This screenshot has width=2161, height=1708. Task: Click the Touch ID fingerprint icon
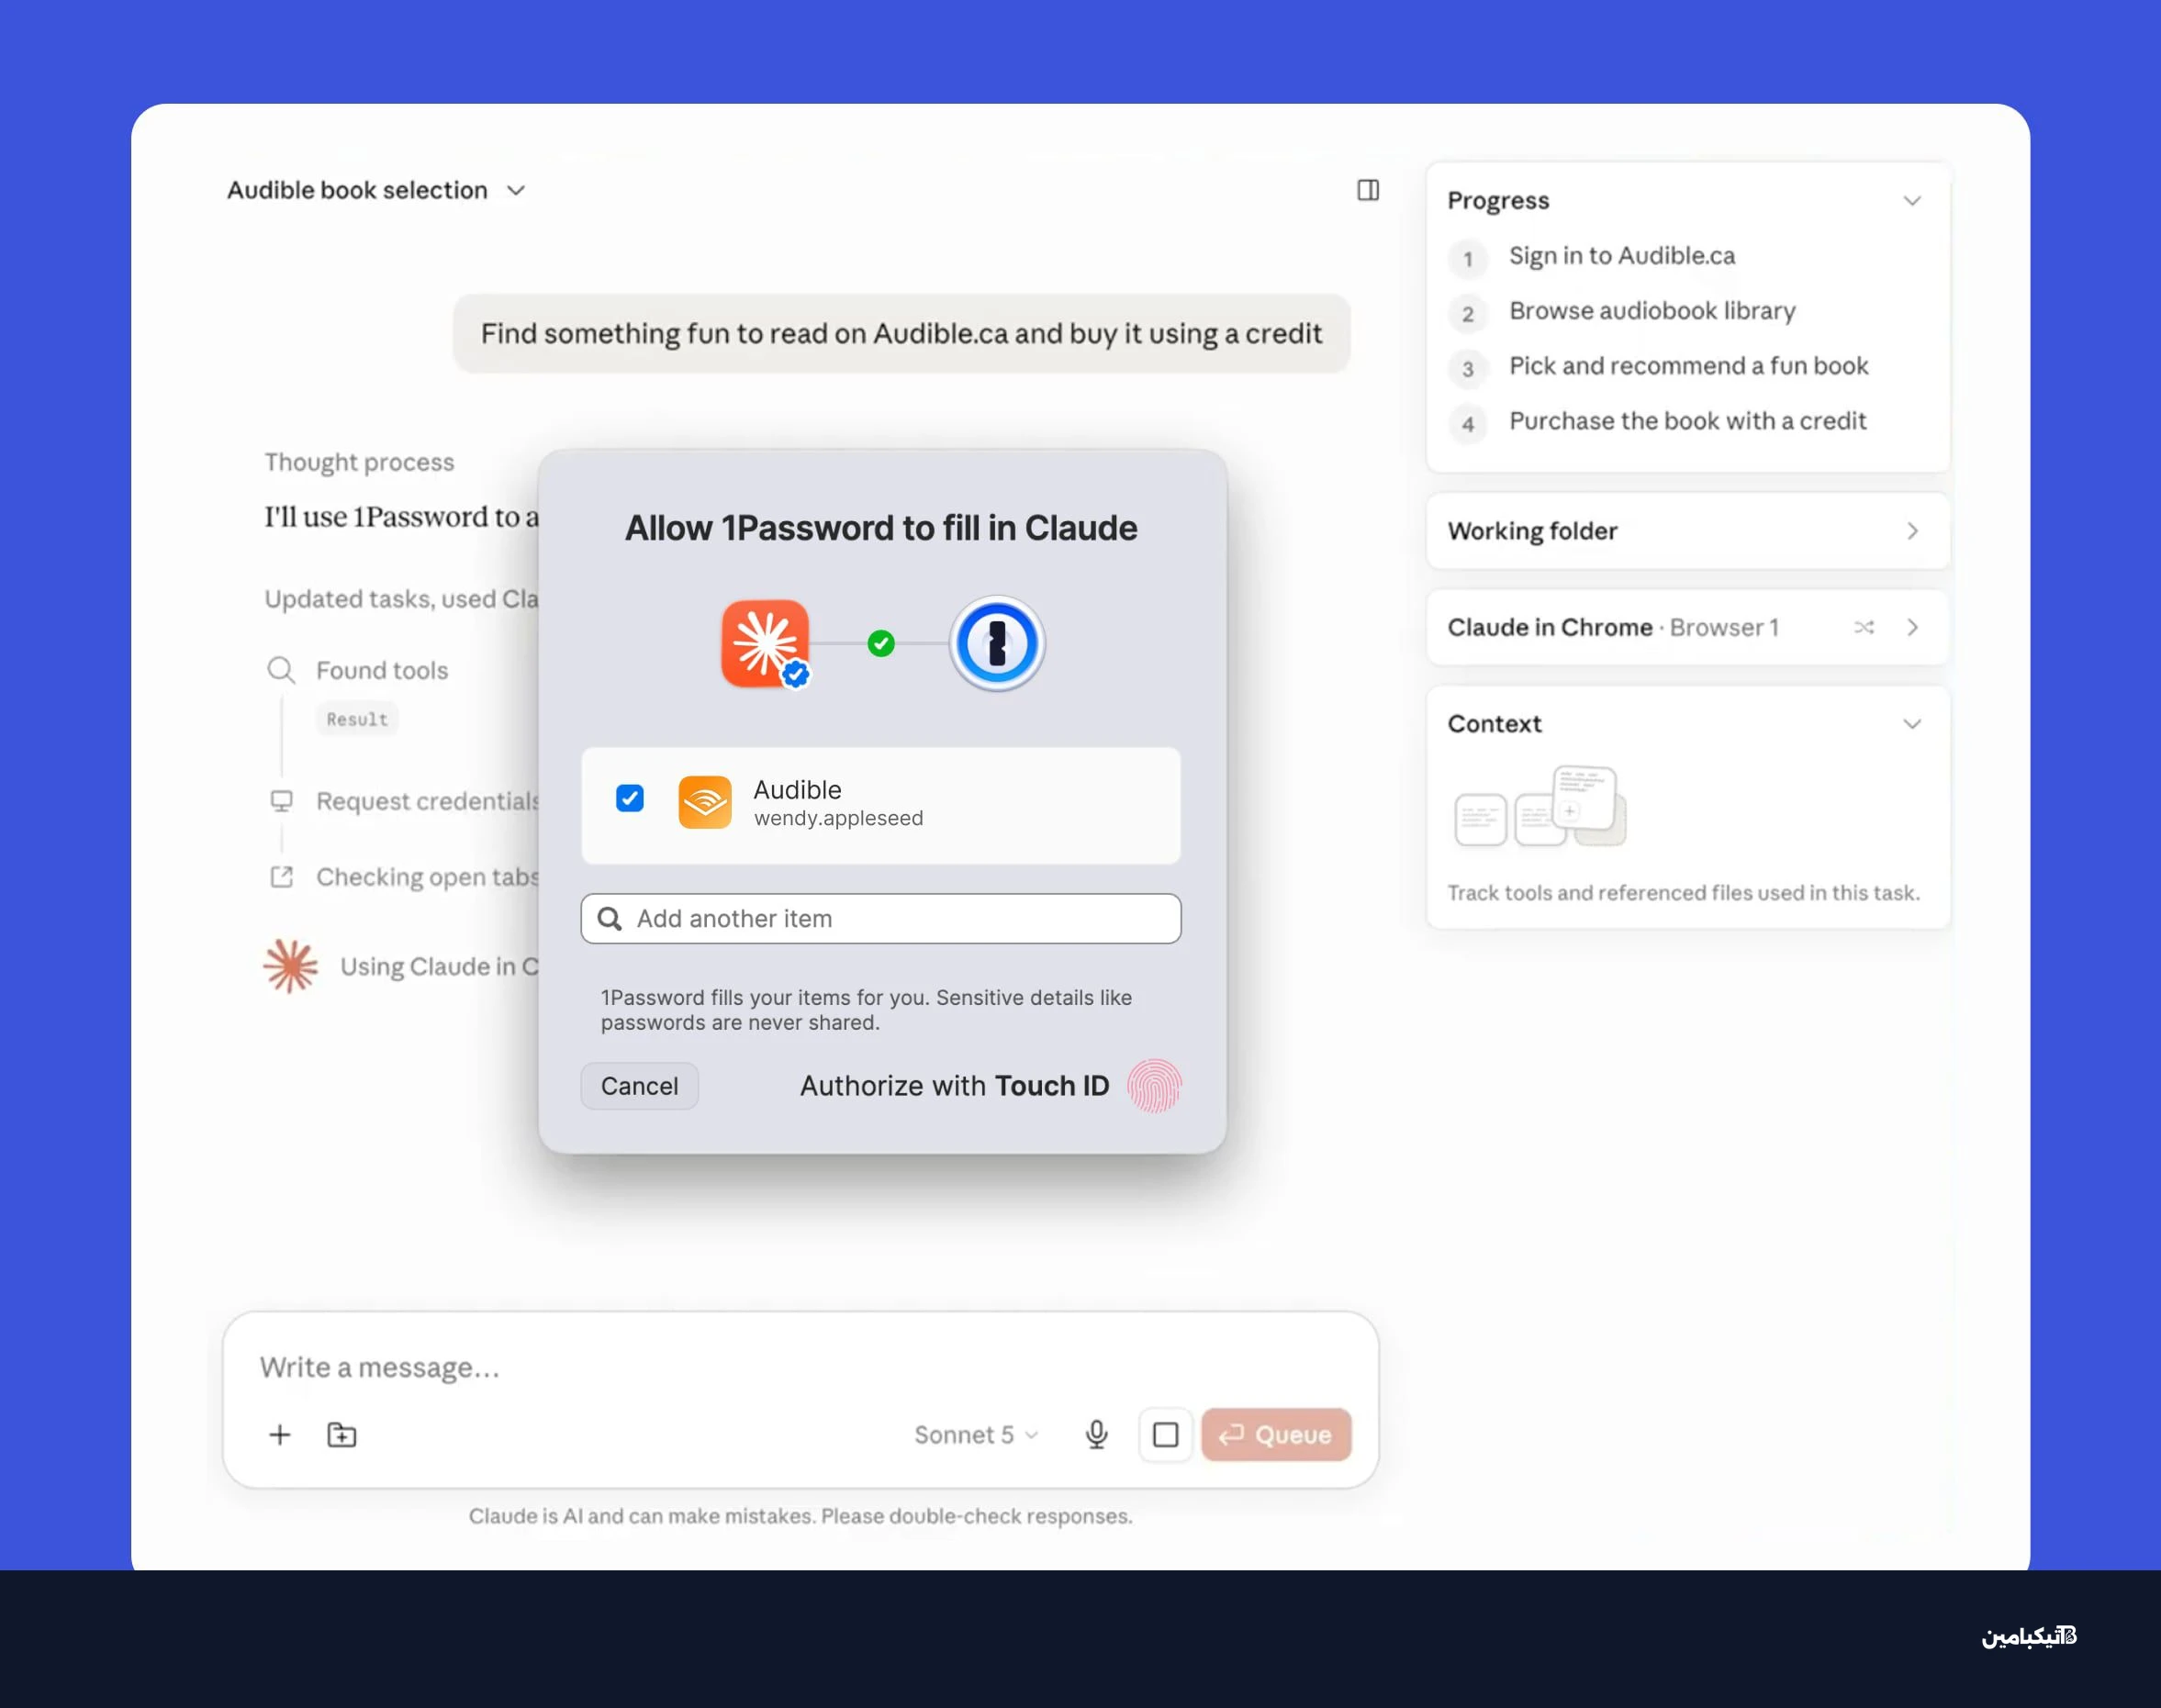pos(1154,1086)
